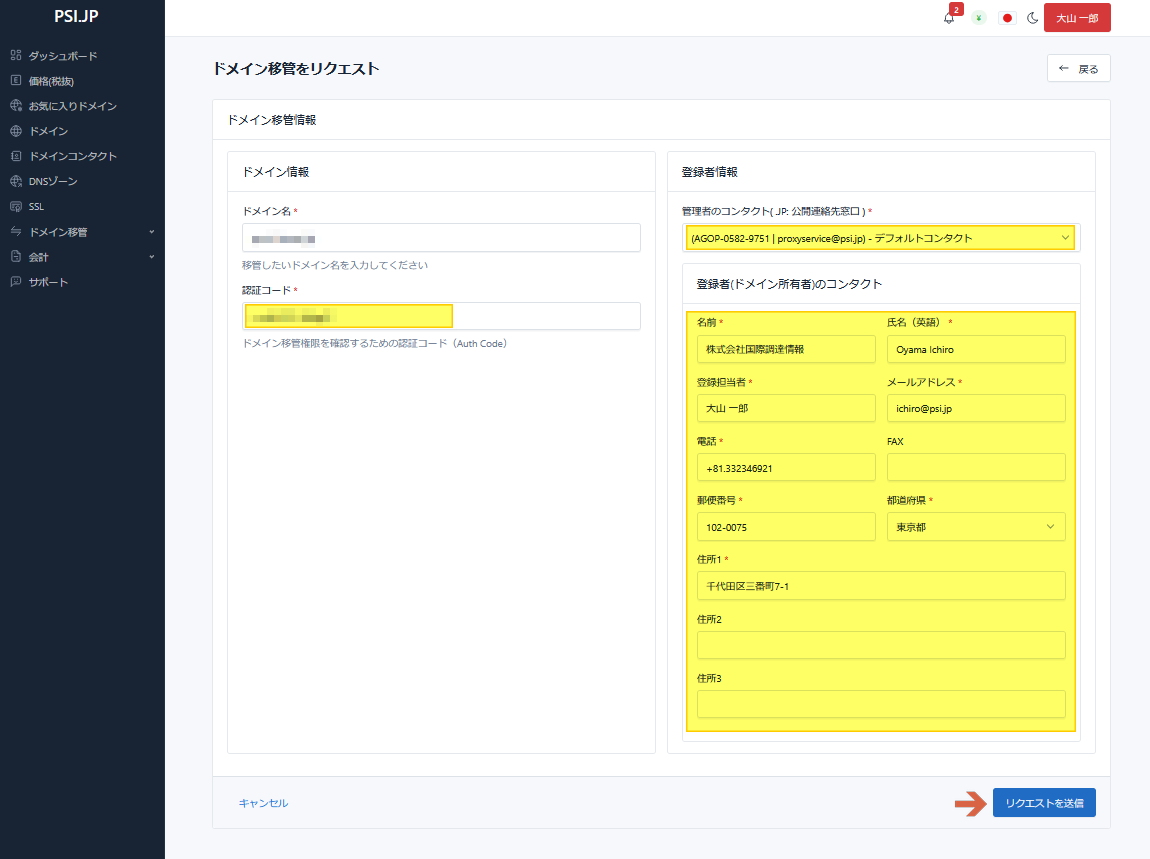Go to 価格(税抜) menu item

[x=51, y=81]
